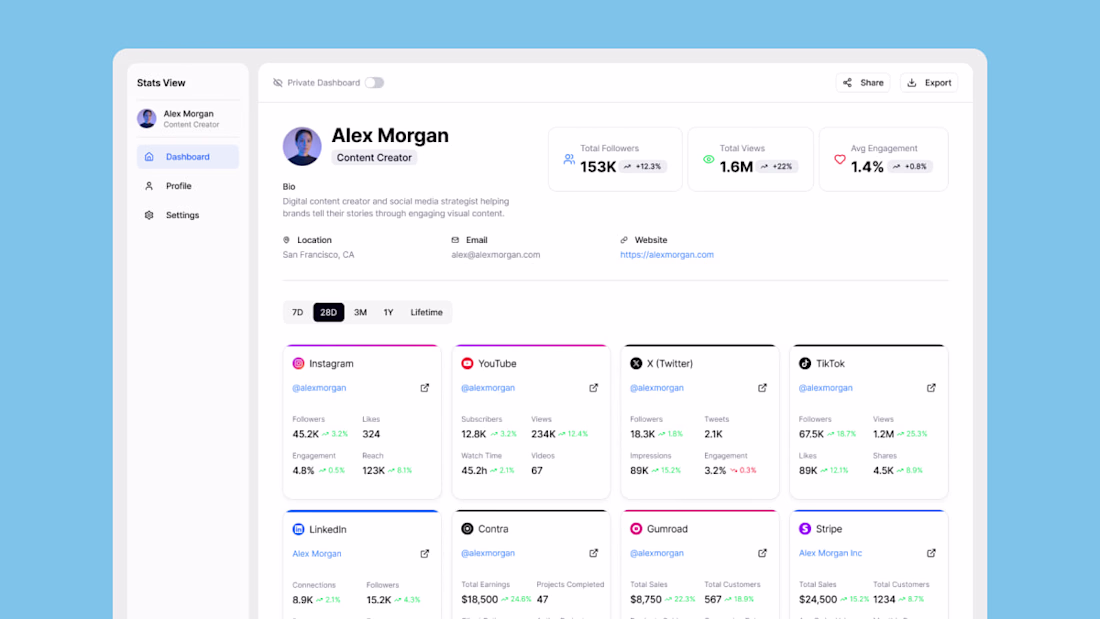The height and width of the screenshot is (619, 1100).
Task: Open the Stripe card external link icon
Action: coord(931,553)
